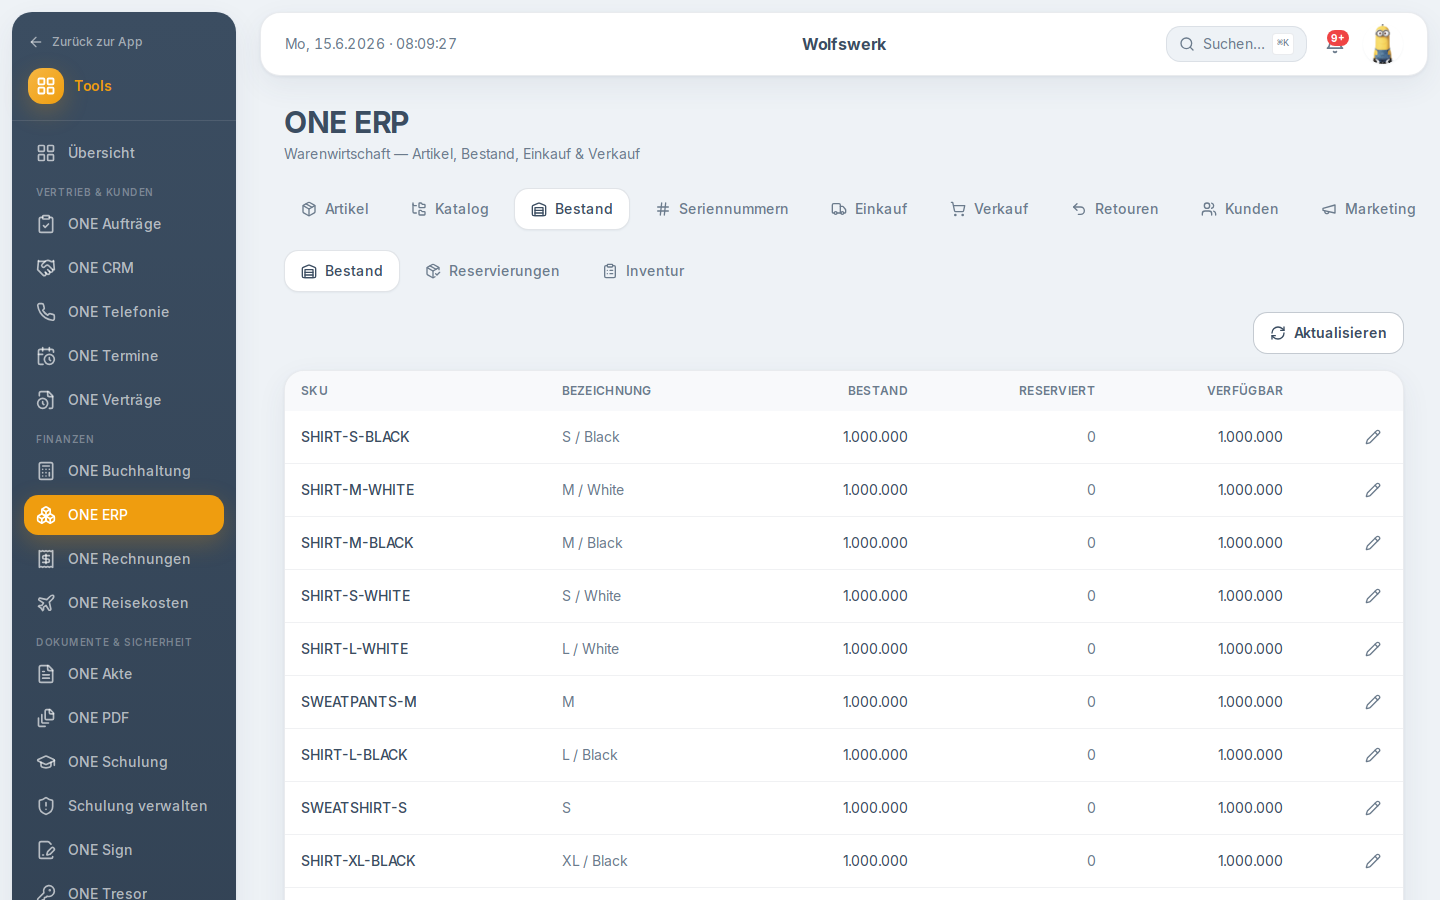The width and height of the screenshot is (1440, 900).
Task: Switch to the Reservierungen sub-tab
Action: coord(492,271)
